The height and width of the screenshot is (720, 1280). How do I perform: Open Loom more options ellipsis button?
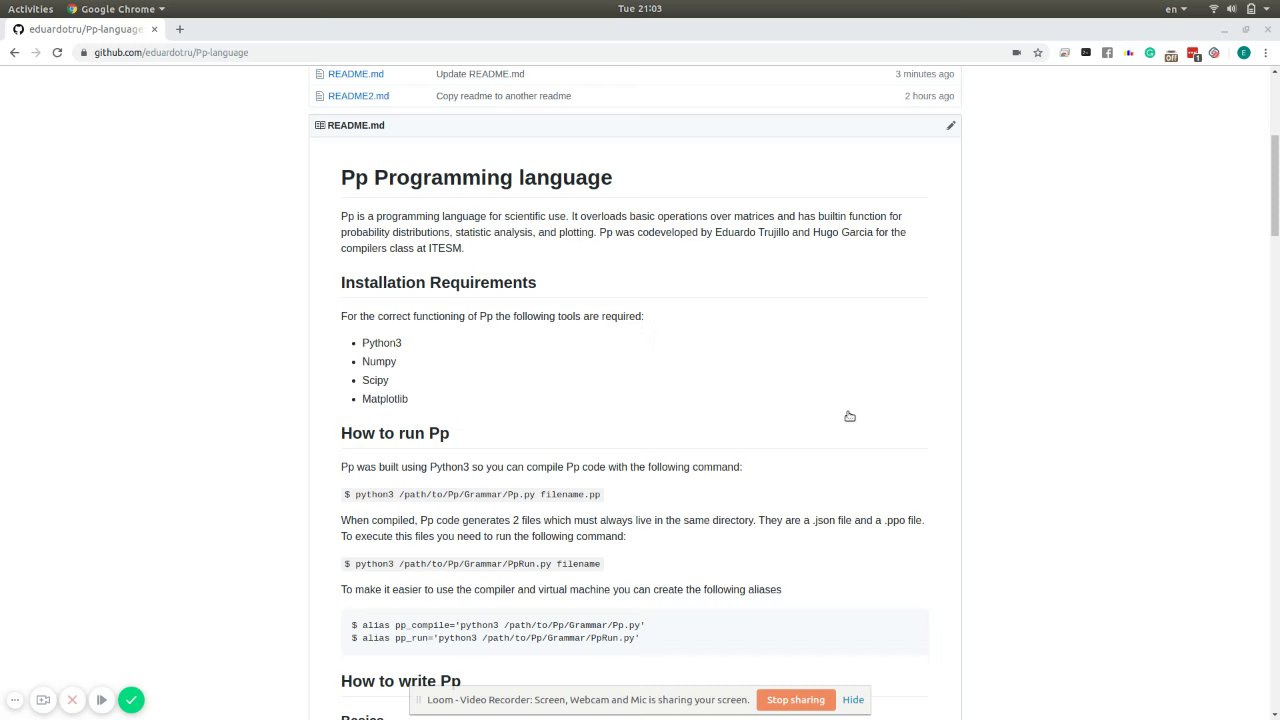tap(14, 700)
